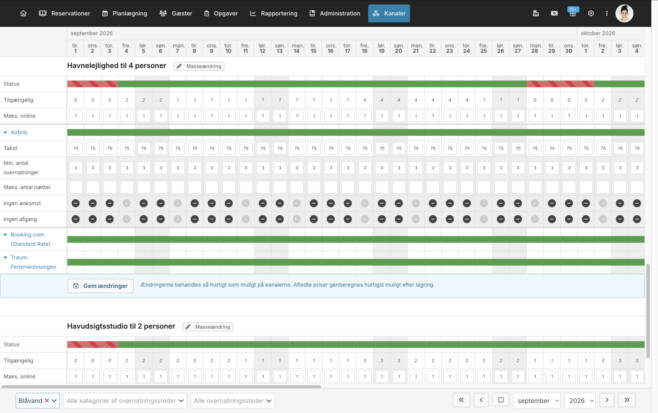Open the Traum-Ferienwohnungen link
The image size is (658, 413).
click(33, 262)
